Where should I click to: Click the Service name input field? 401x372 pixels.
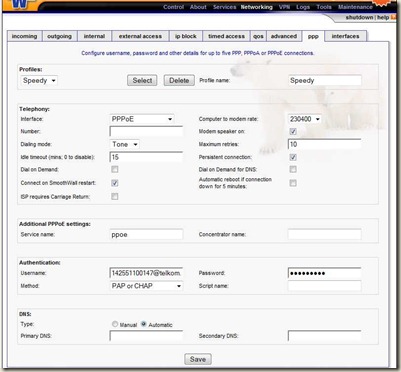point(146,234)
